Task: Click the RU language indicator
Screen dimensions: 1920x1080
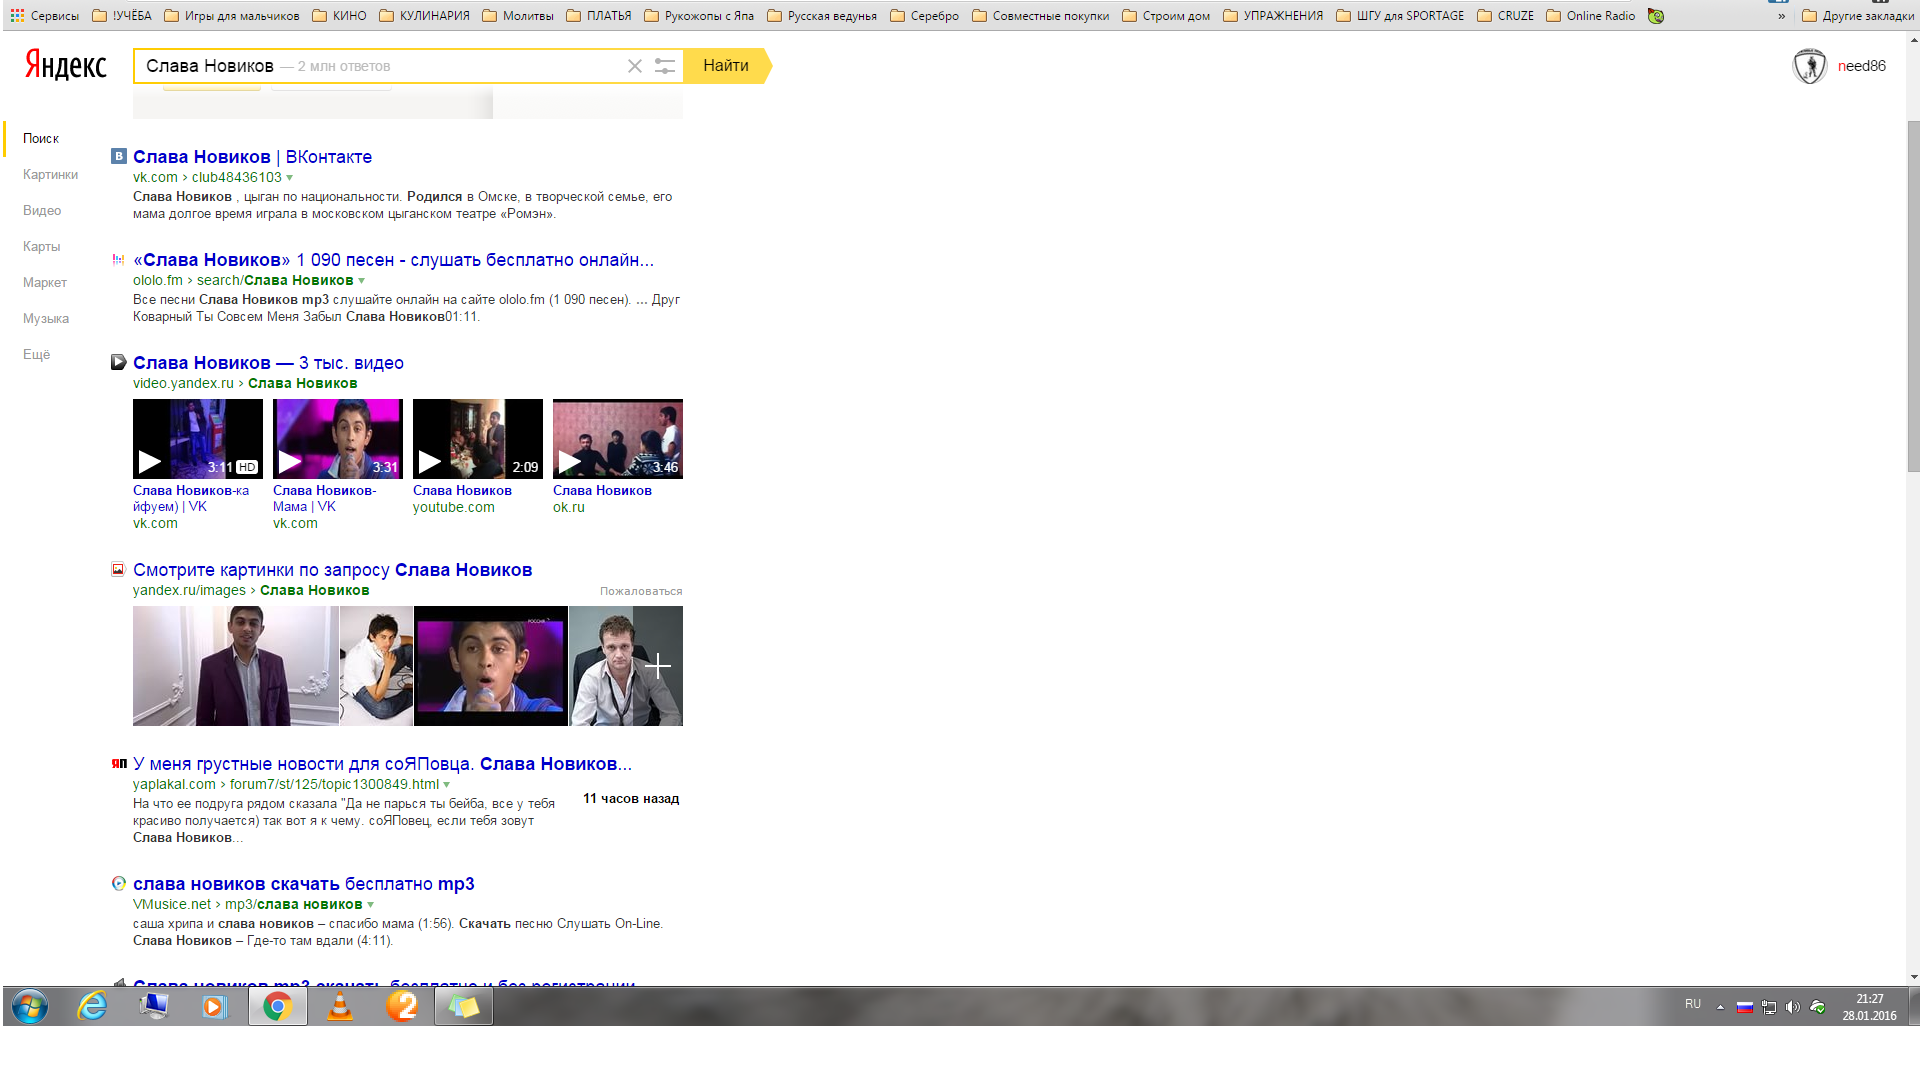Action: 1693,1004
